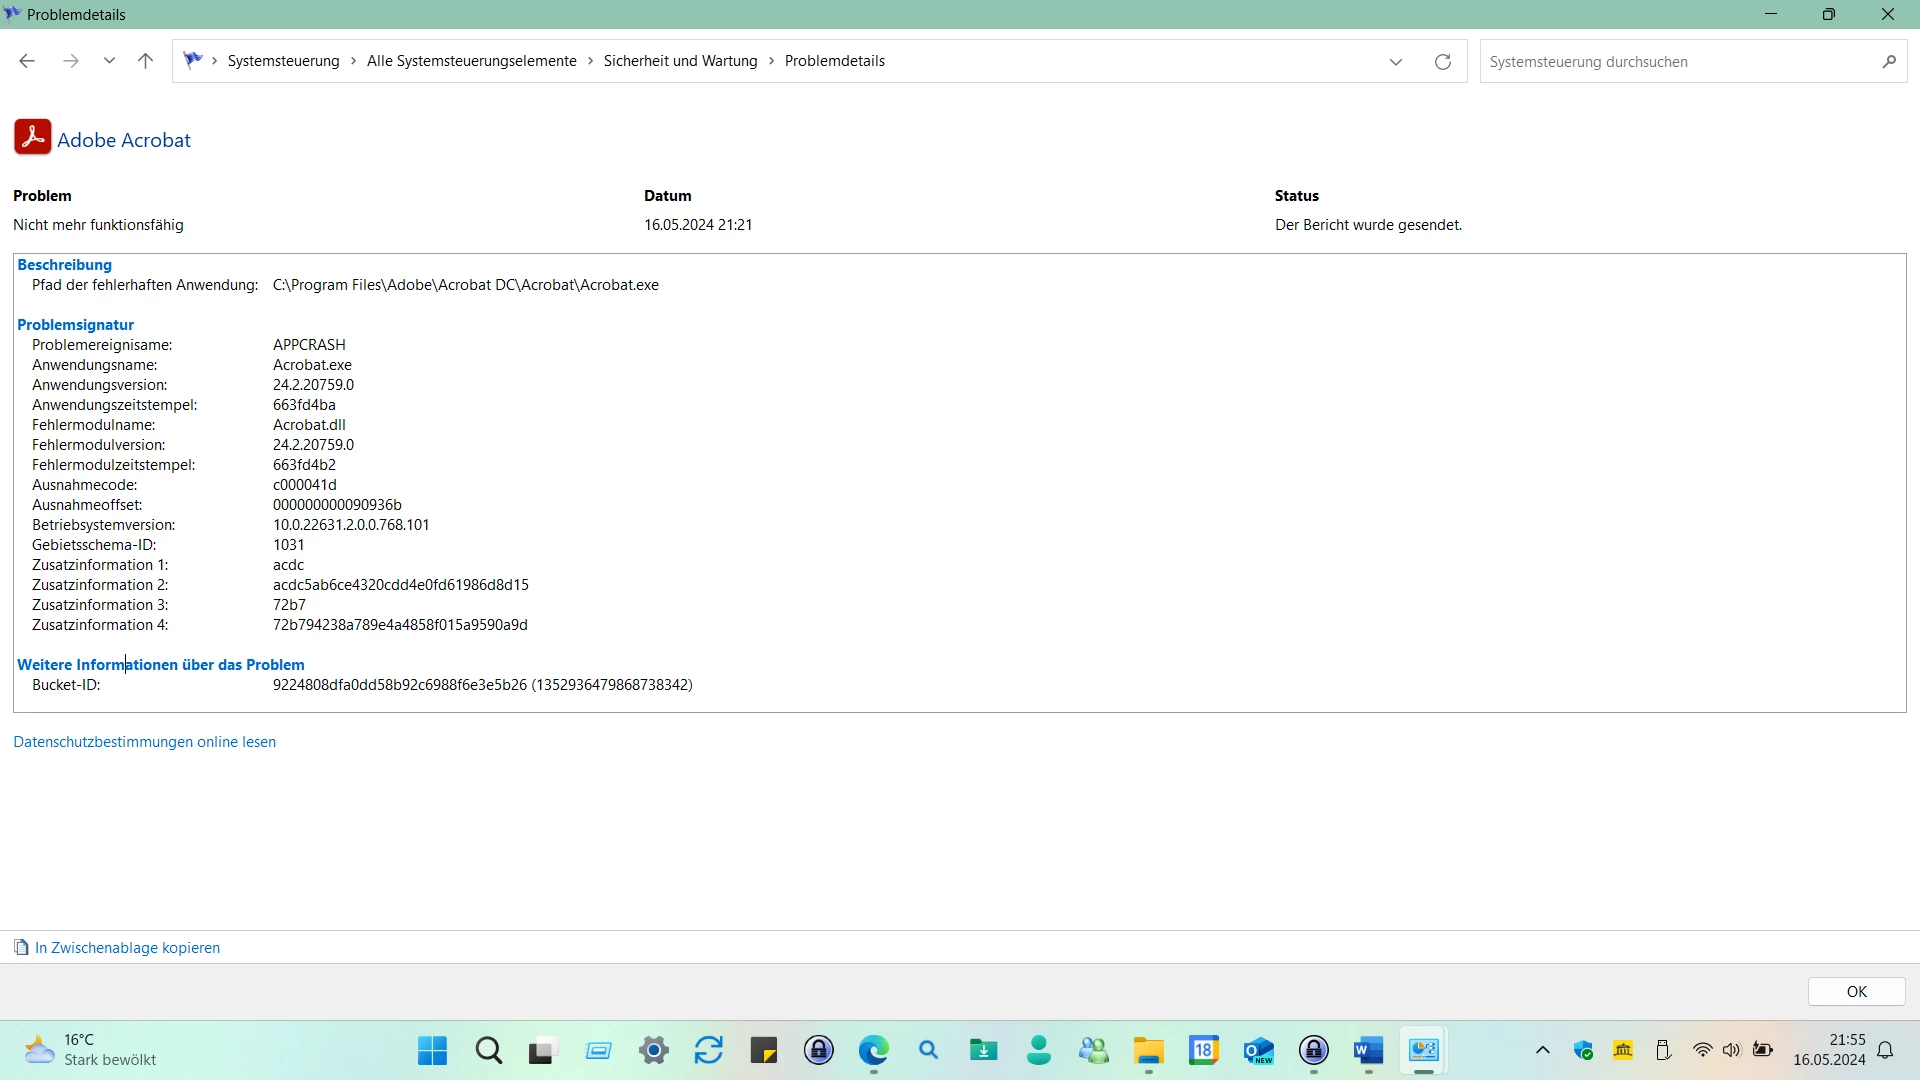Image resolution: width=1920 pixels, height=1080 pixels.
Task: Click the back navigation arrow
Action: (x=27, y=61)
